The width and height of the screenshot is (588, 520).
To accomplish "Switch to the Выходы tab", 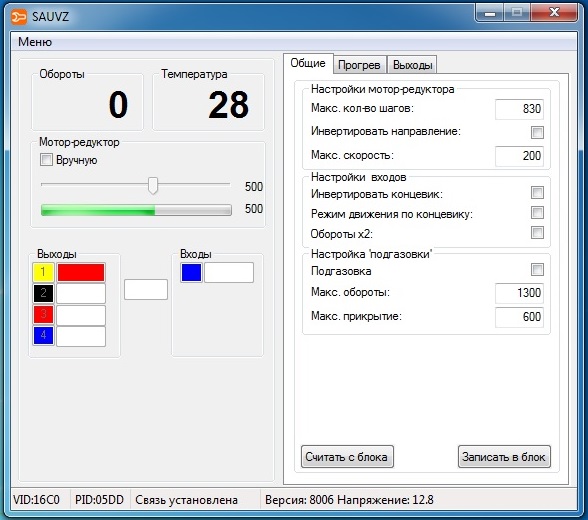I will coord(412,65).
